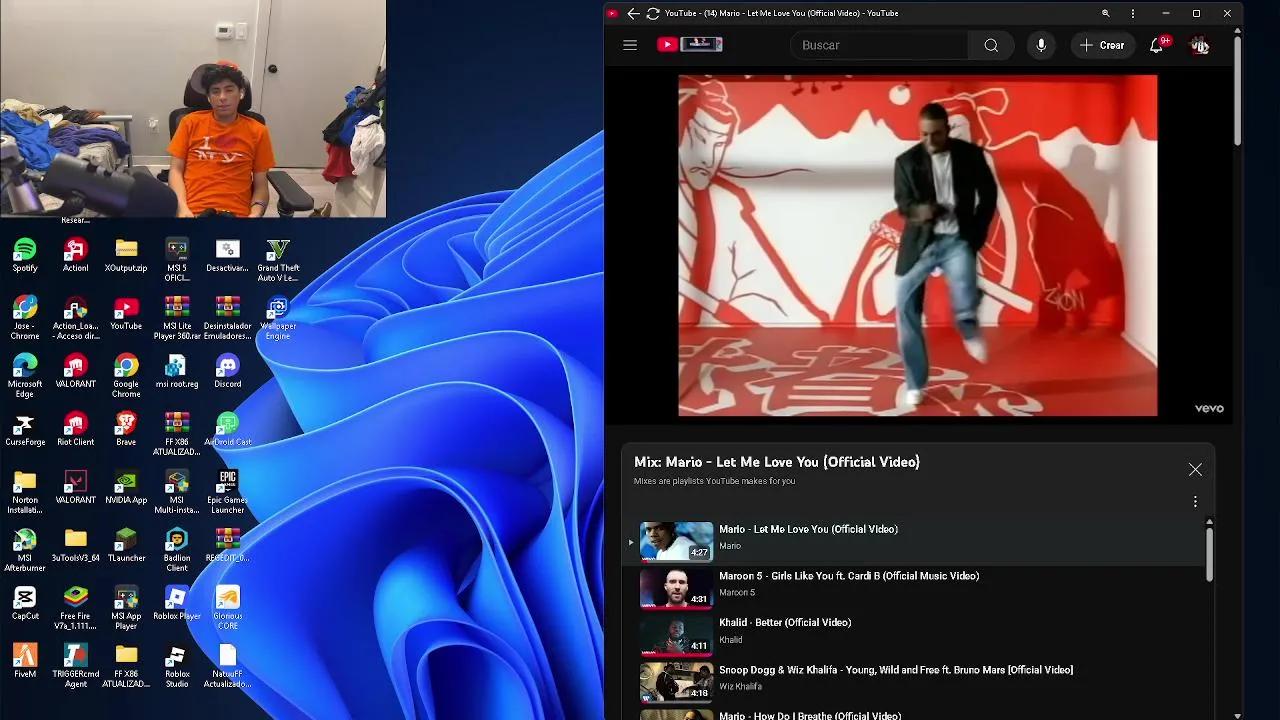Click thumbnail of Young, Wild and Free video
This screenshot has width=1280, height=720.
(x=677, y=682)
